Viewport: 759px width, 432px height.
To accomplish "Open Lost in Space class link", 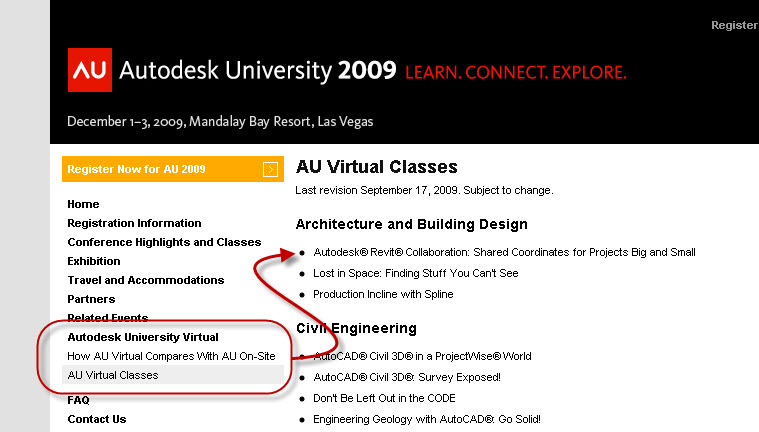I will (415, 273).
